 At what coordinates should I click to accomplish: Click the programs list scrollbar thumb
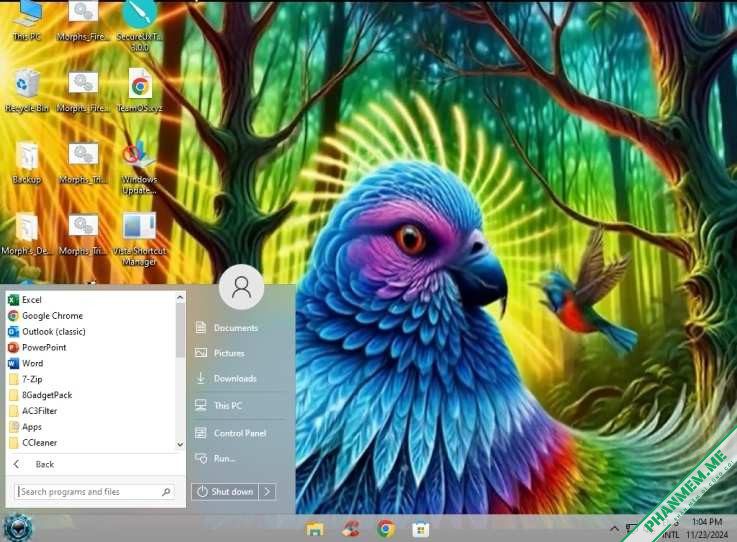[180, 330]
